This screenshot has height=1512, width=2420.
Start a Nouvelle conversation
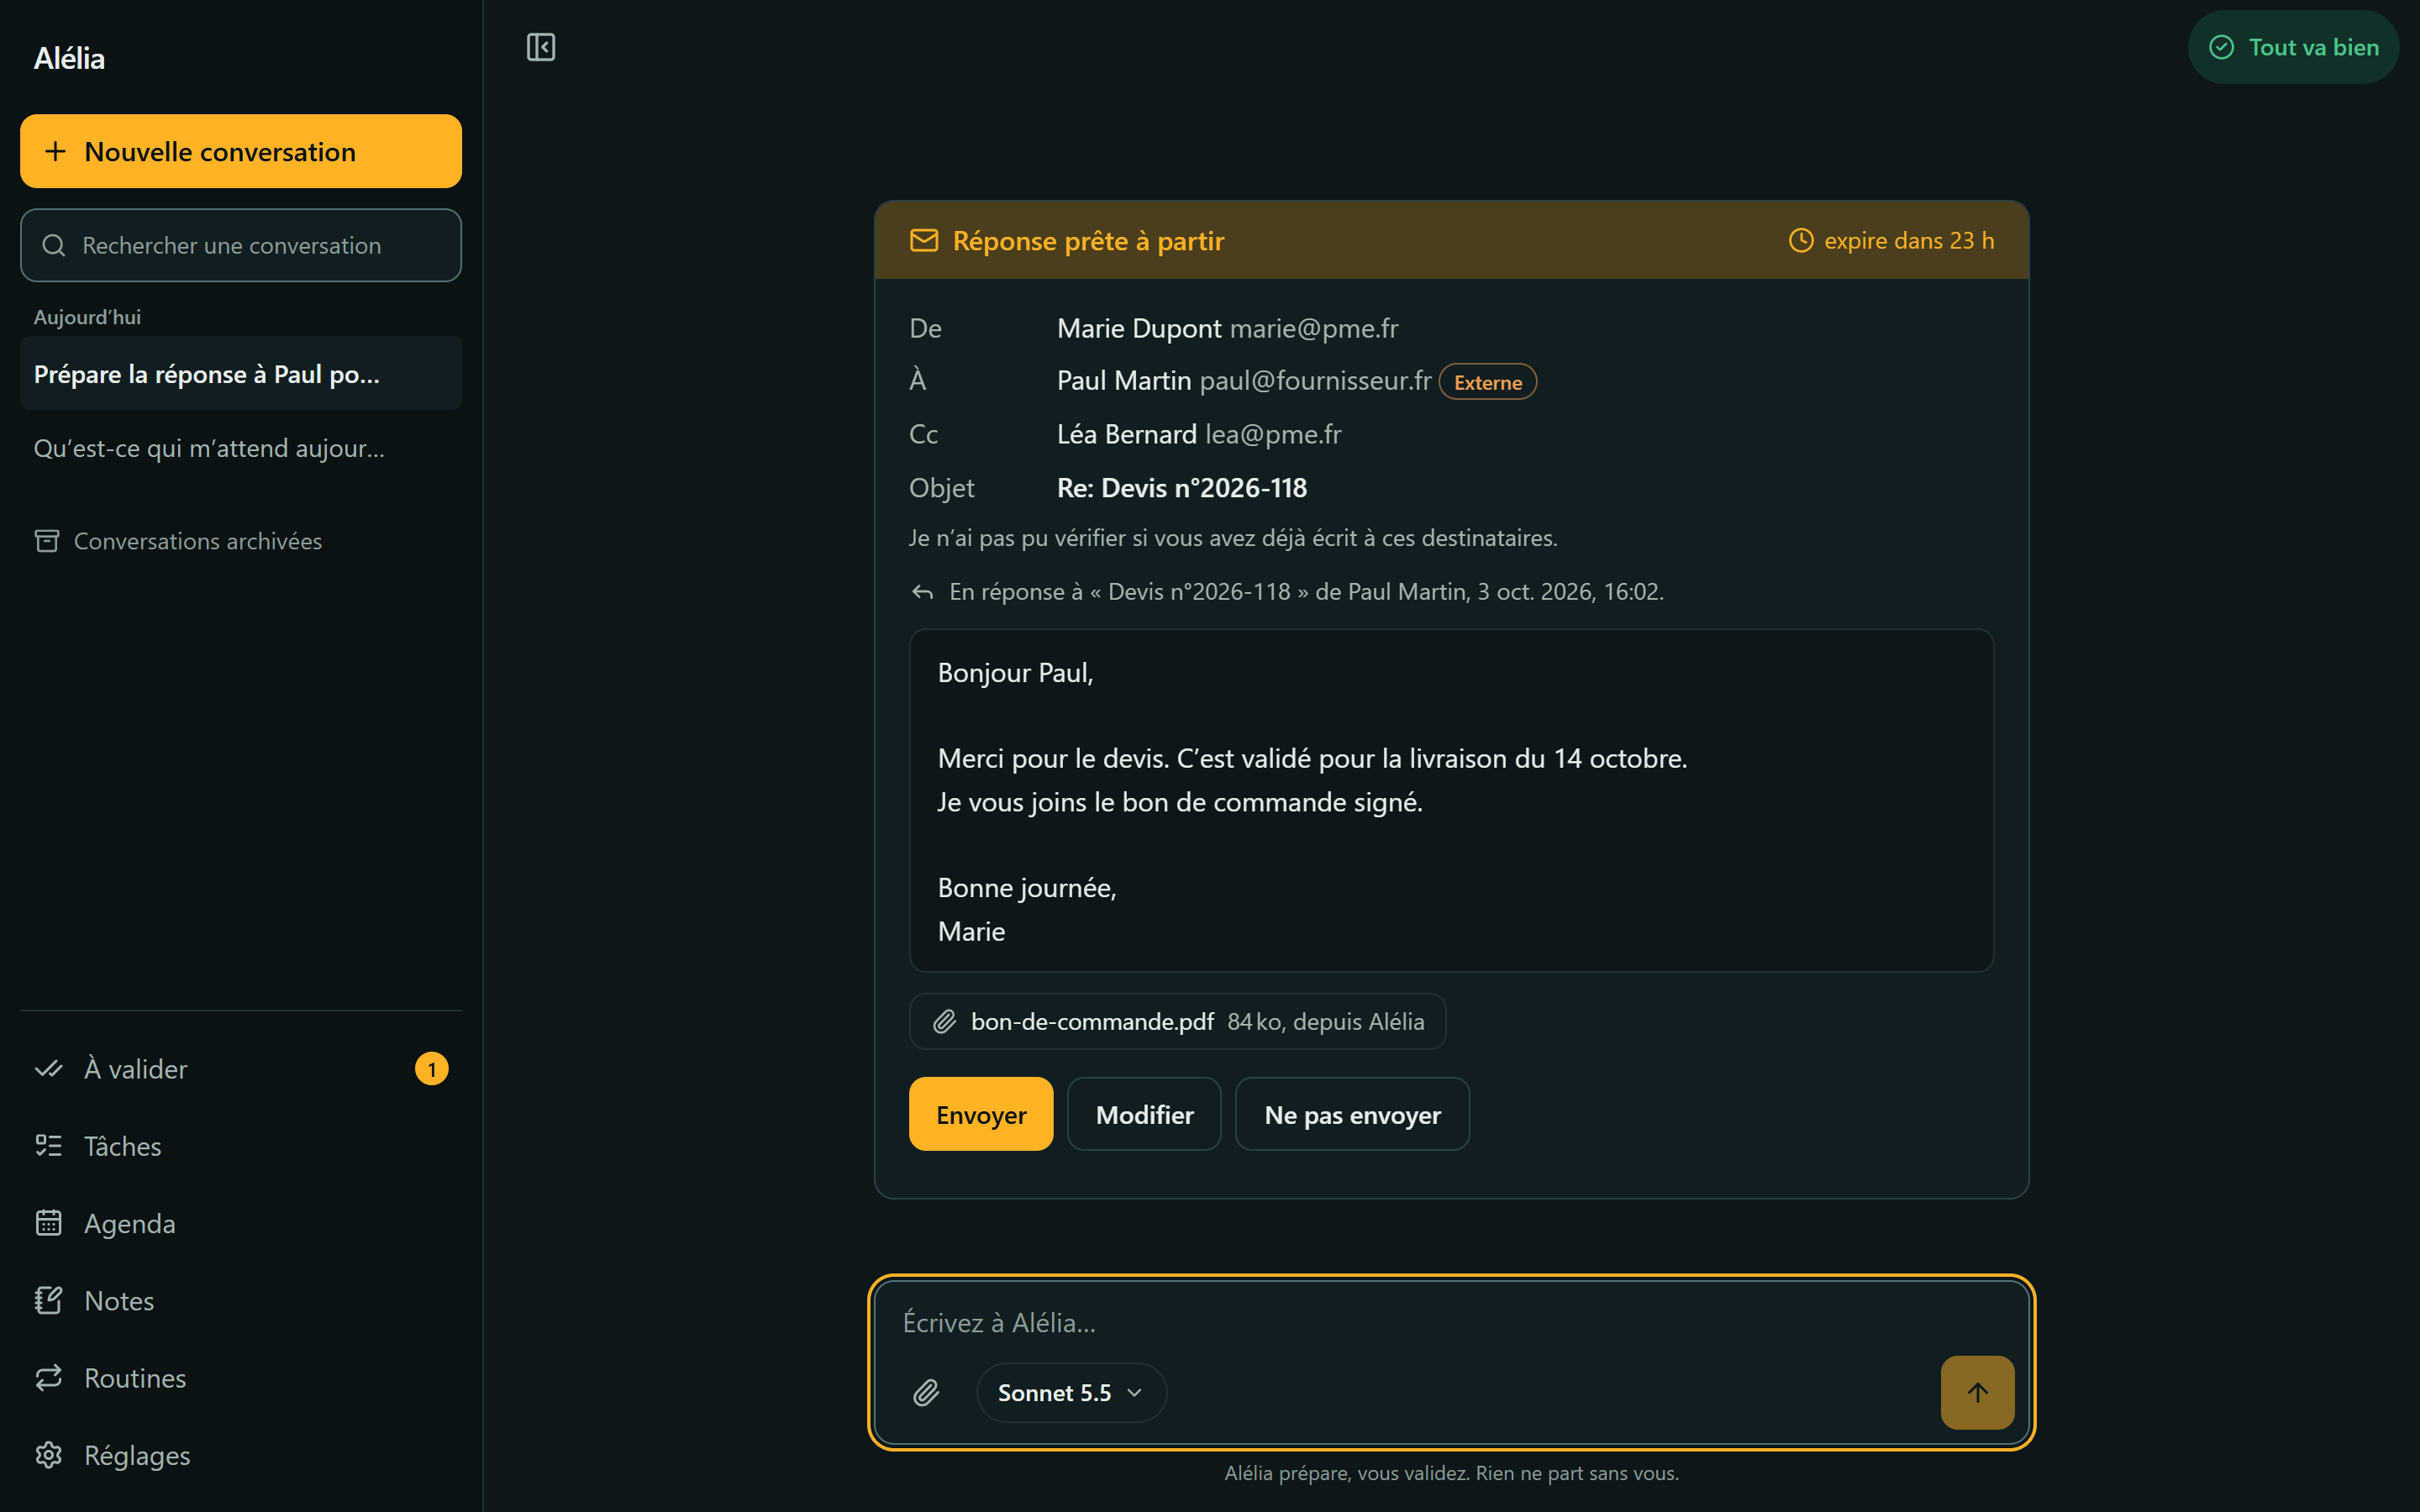click(241, 151)
